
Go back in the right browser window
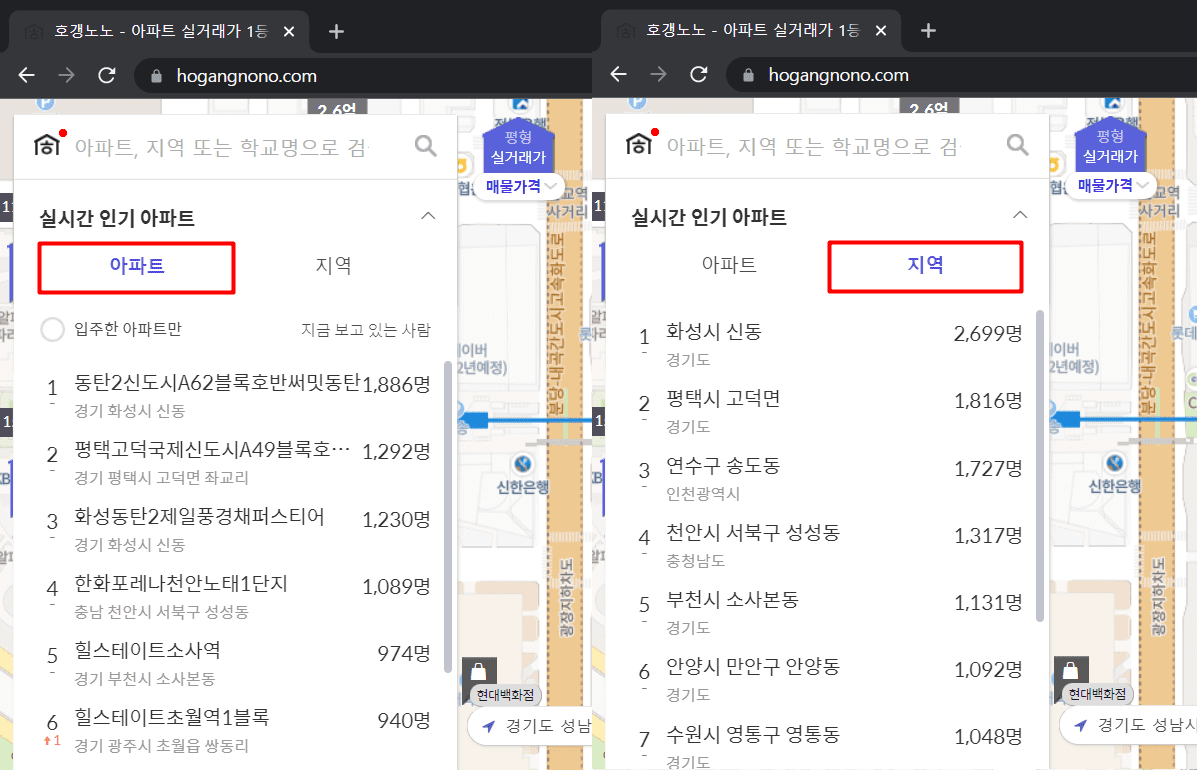(x=618, y=75)
